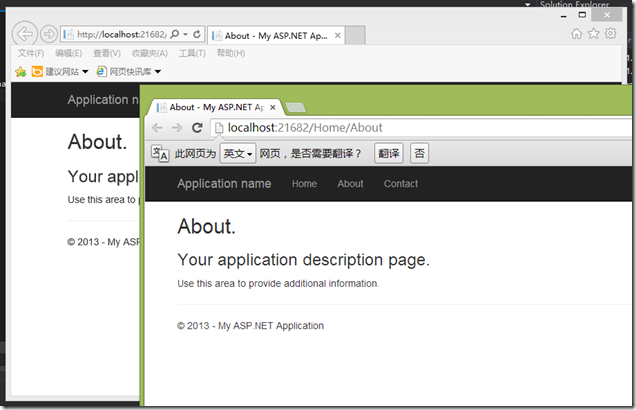Open the 文件(F) menu in Internet Explorer

(x=30, y=53)
